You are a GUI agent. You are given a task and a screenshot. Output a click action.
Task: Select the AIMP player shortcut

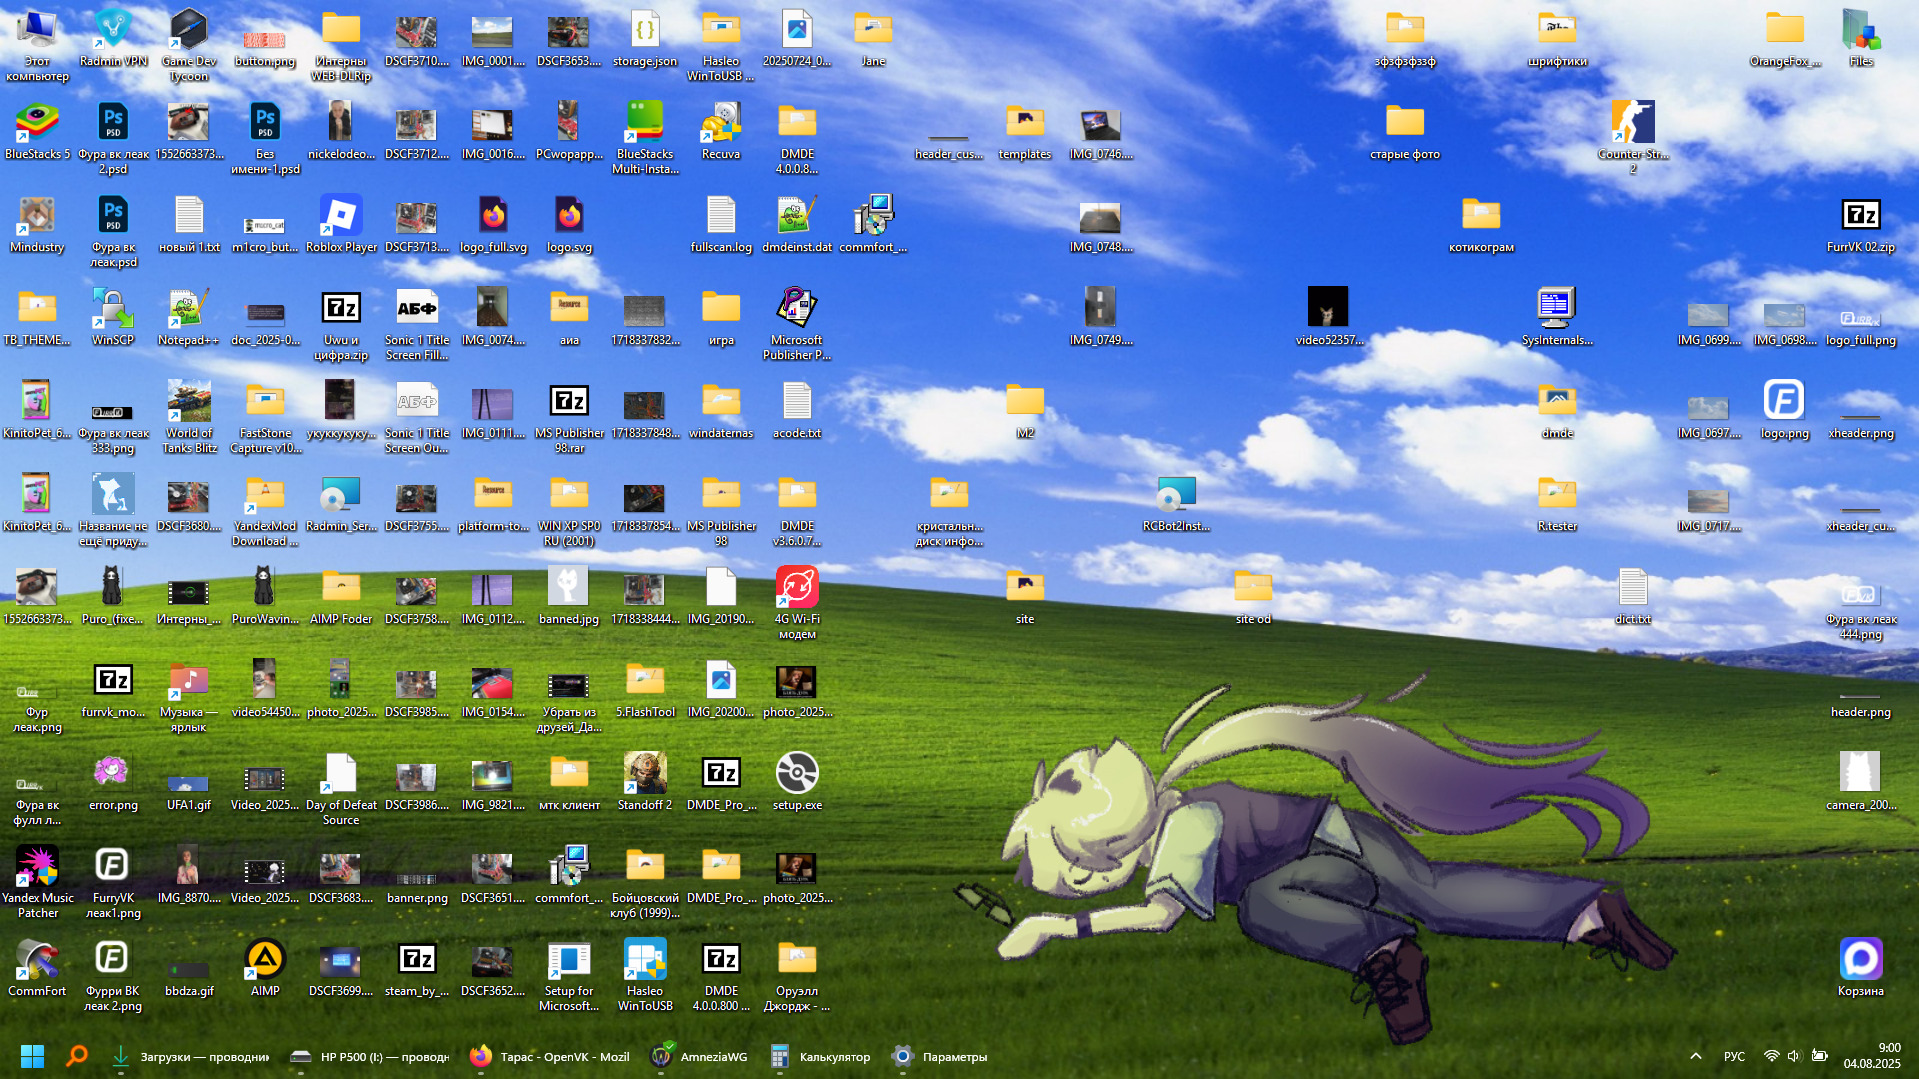point(265,968)
